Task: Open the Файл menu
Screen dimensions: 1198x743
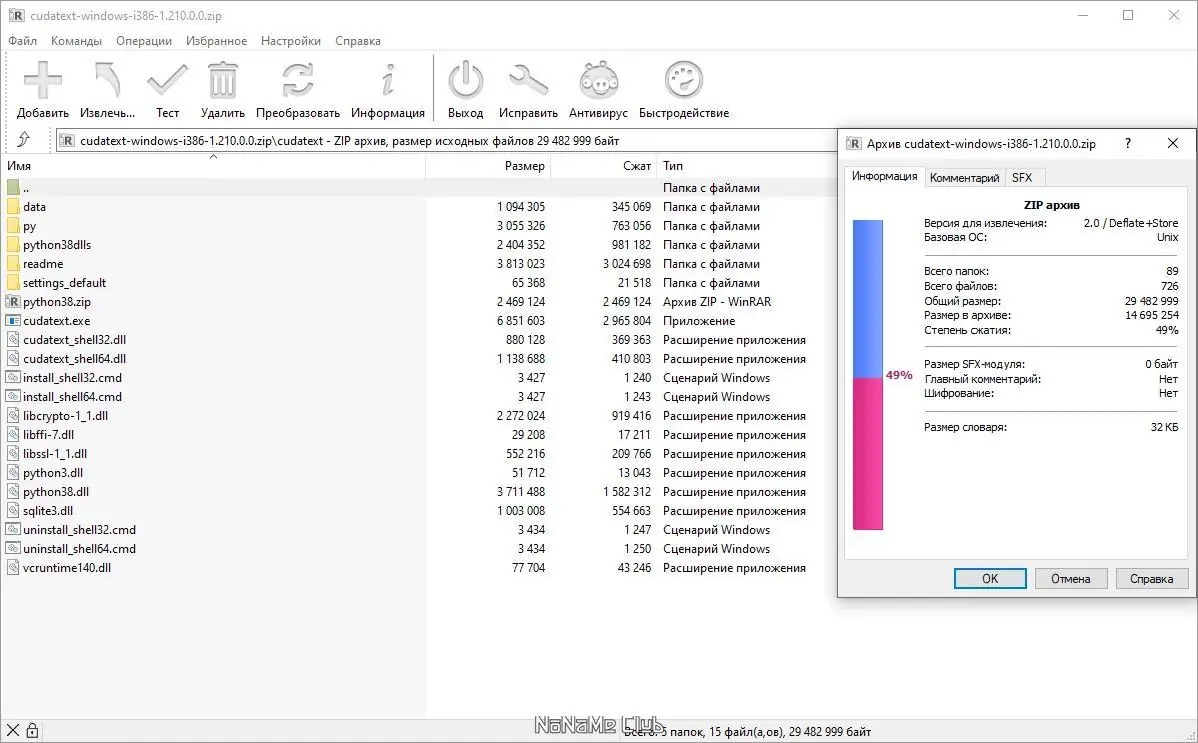Action: click(x=22, y=41)
